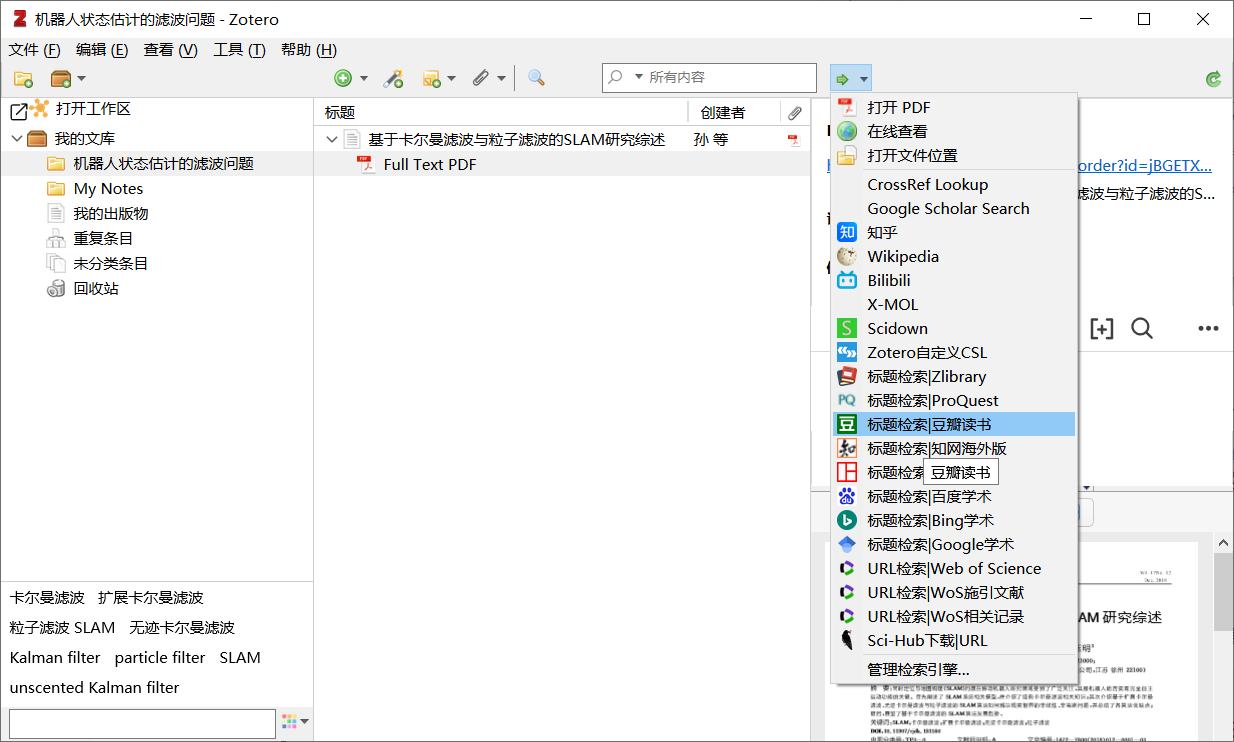The height and width of the screenshot is (742, 1234).
Task: Click the Sync with zotero.org icon
Action: [x=1214, y=78]
